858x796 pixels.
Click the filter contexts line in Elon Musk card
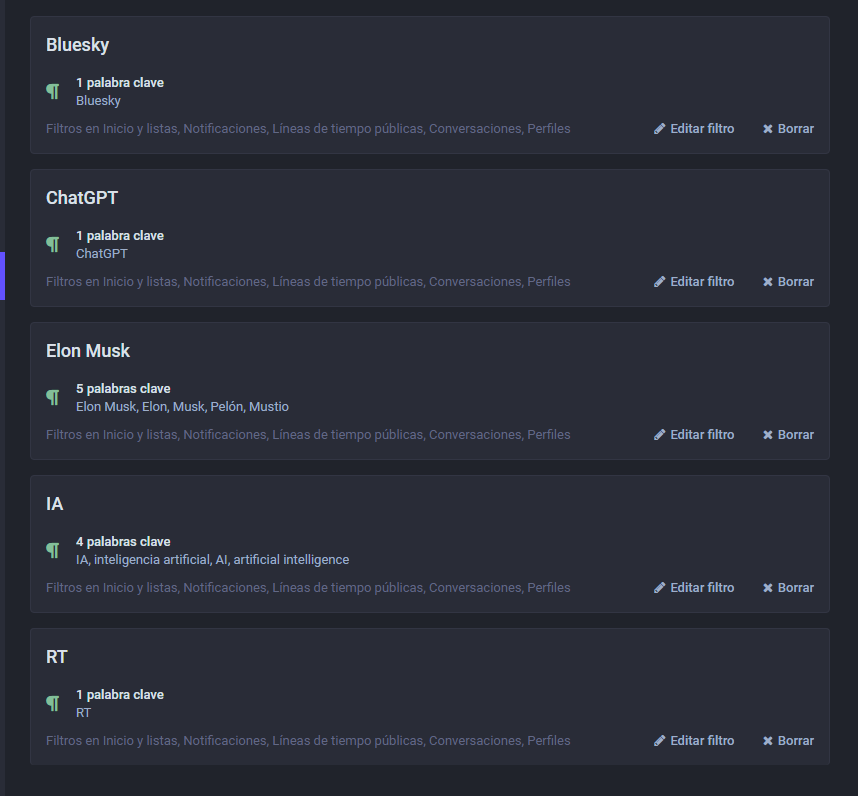[308, 434]
